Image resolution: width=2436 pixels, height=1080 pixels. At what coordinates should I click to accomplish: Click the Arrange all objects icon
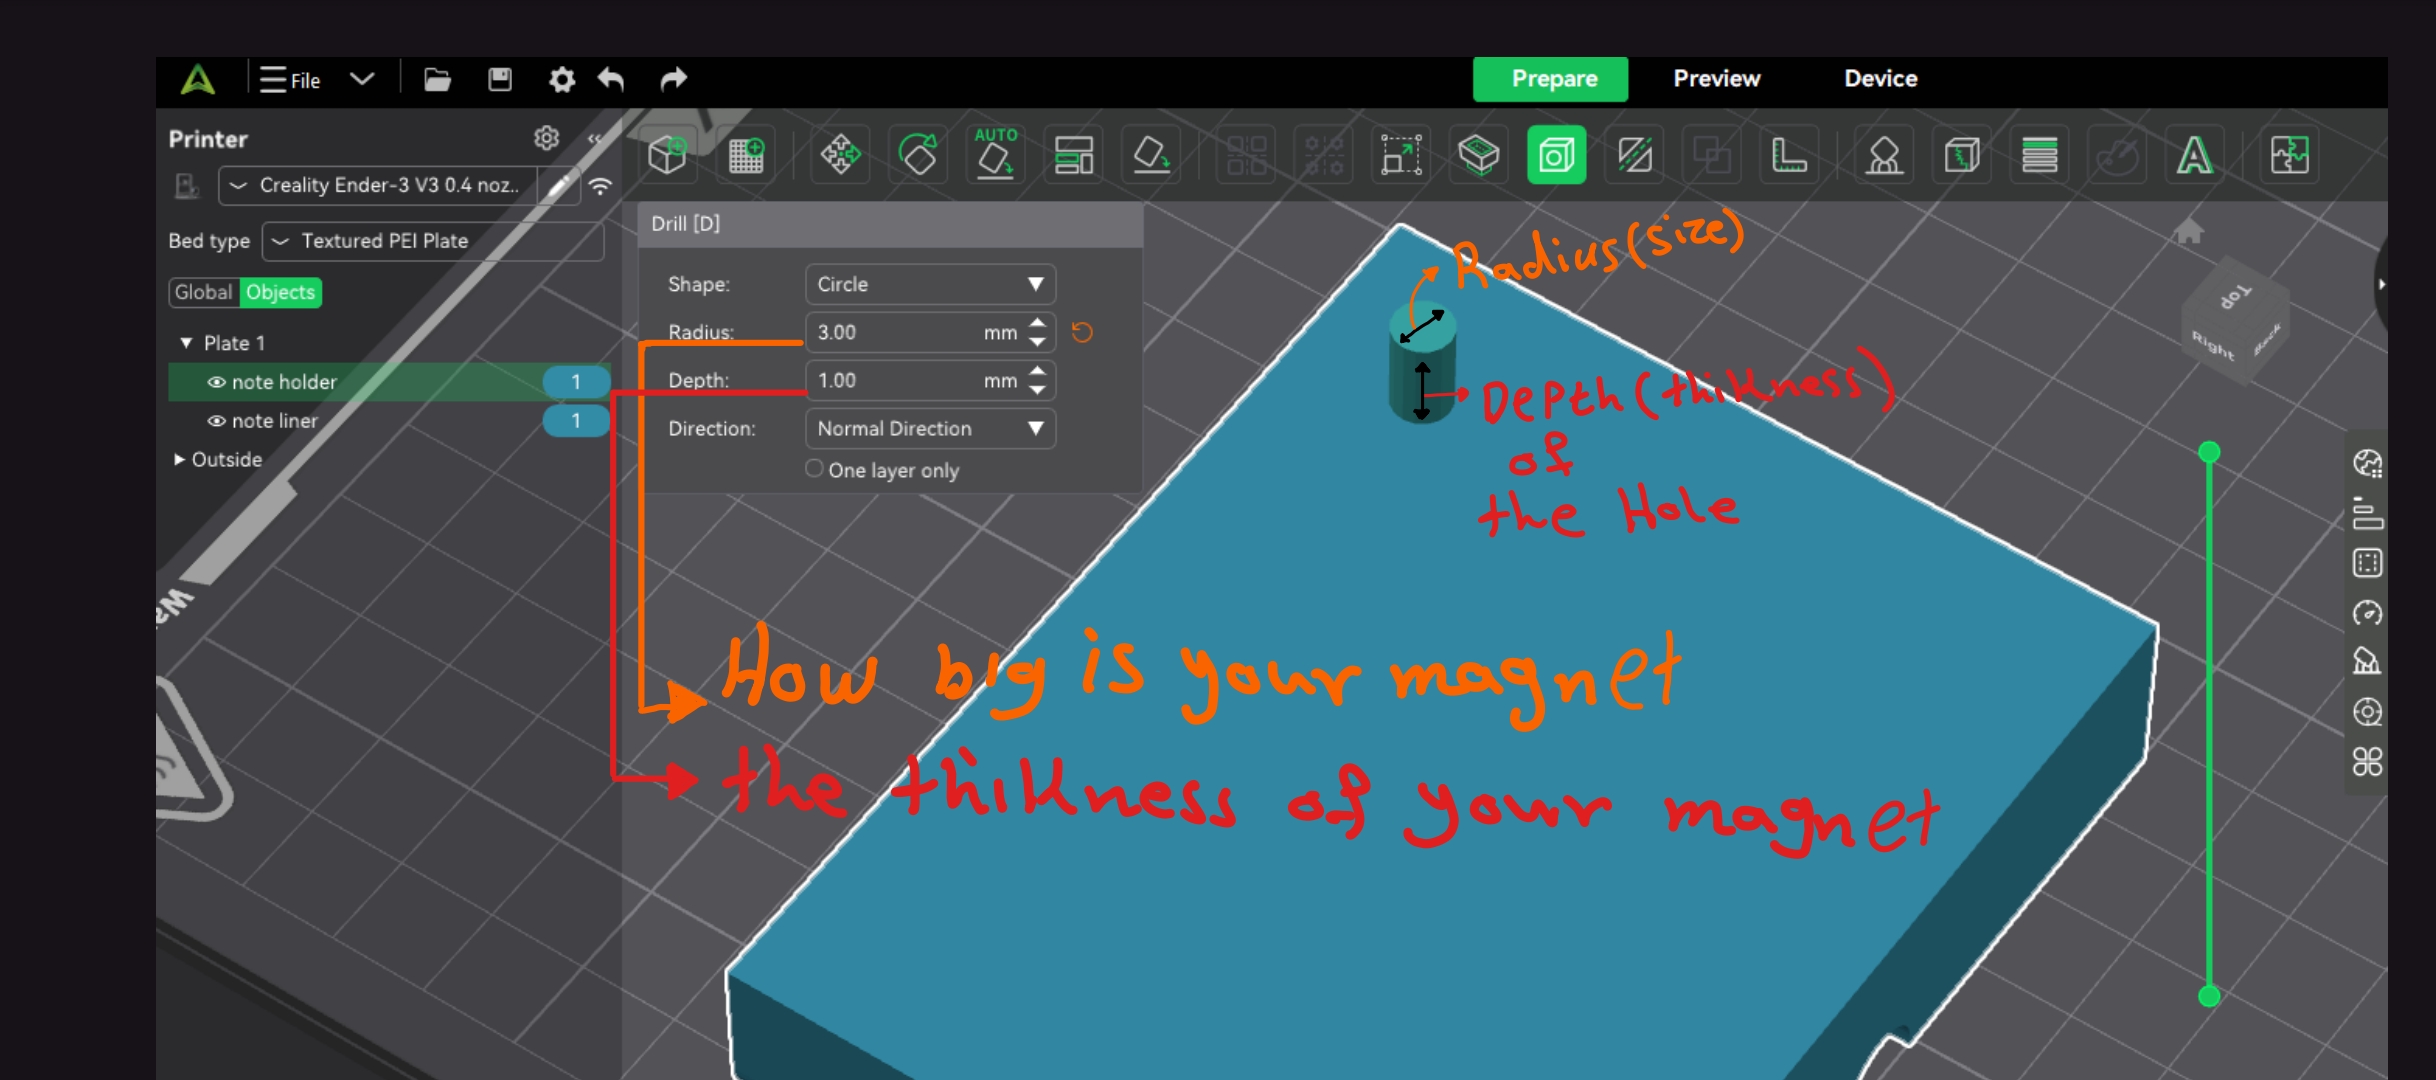click(x=1073, y=155)
